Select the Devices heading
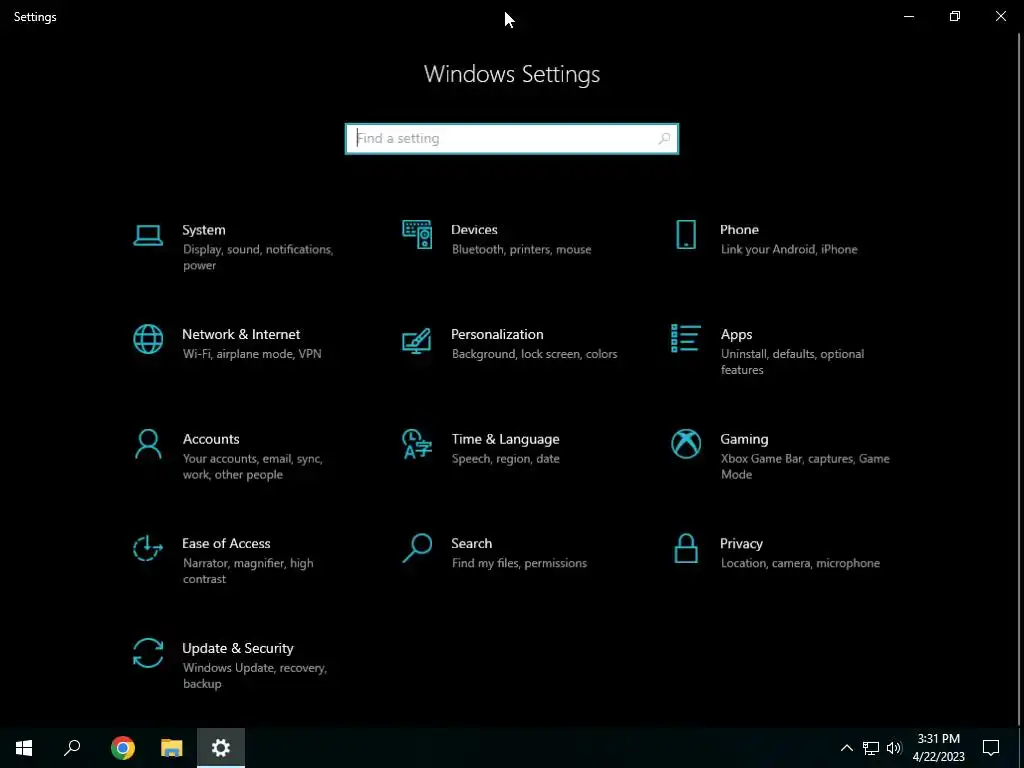This screenshot has height=768, width=1024. 474,230
